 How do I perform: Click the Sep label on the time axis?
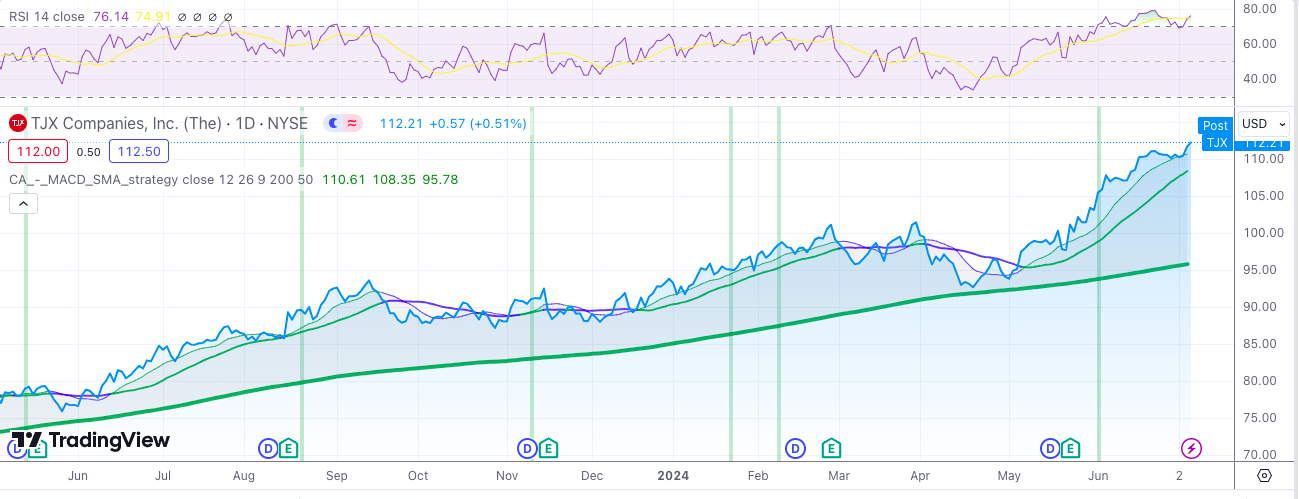pos(336,476)
